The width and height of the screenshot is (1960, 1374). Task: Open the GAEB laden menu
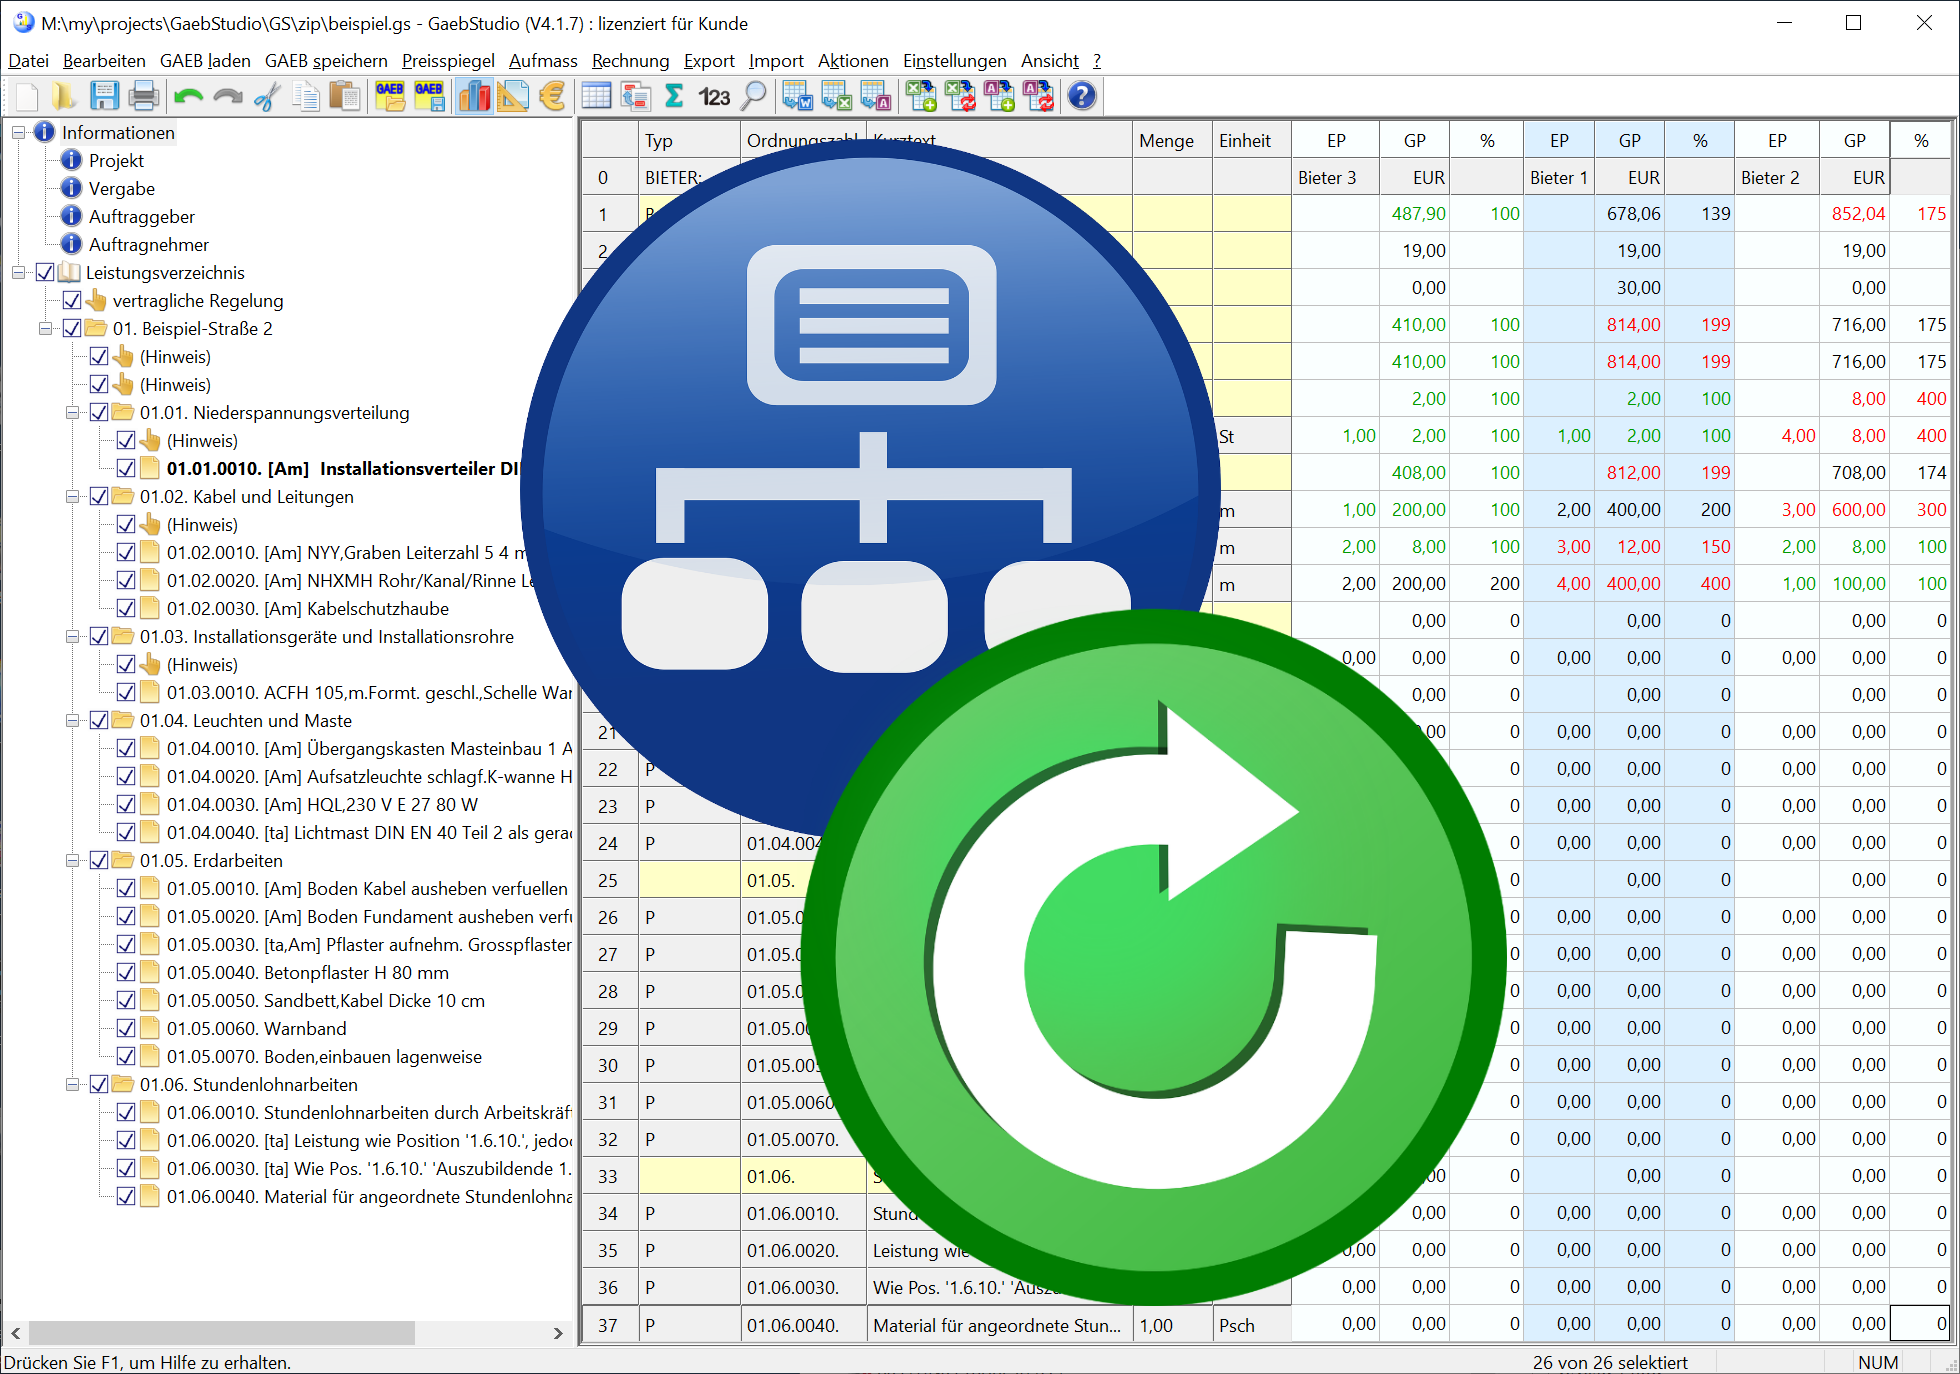[205, 61]
